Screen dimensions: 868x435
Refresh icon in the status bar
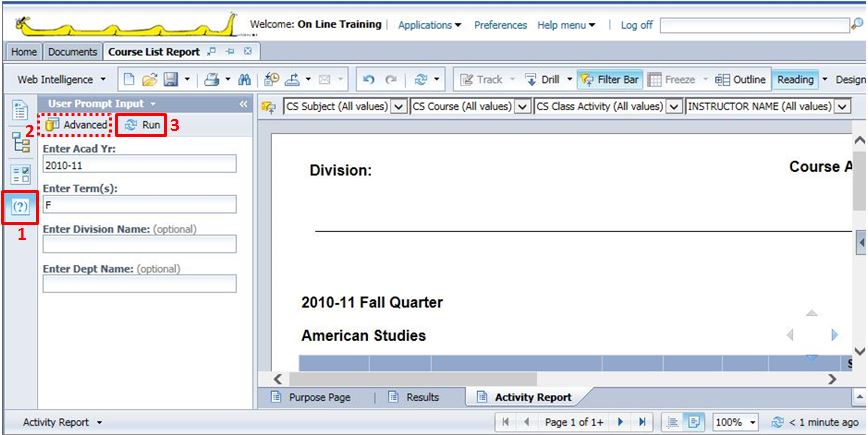click(777, 422)
